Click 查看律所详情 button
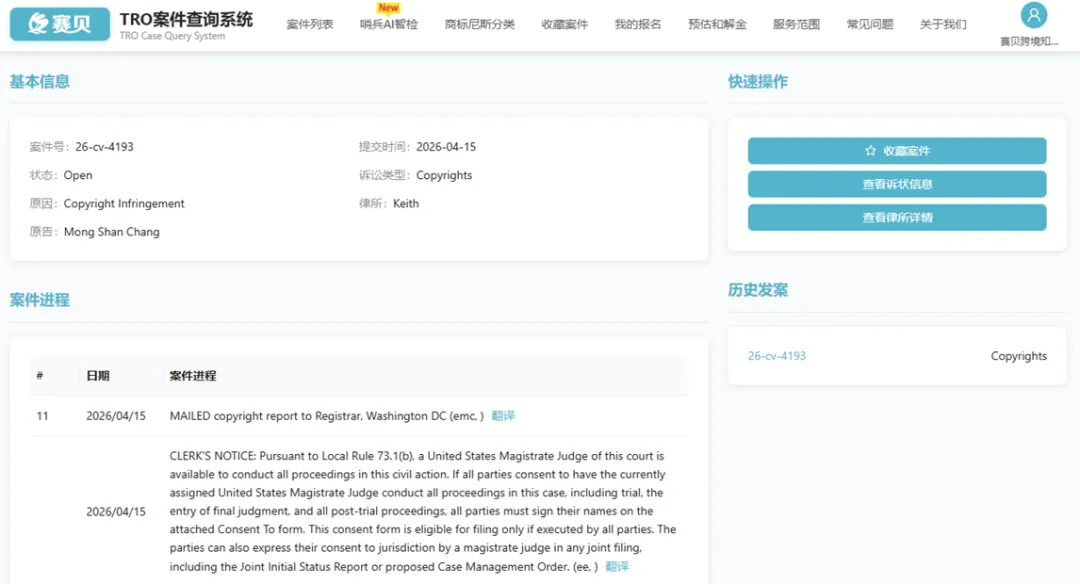This screenshot has width=1080, height=584. (897, 218)
